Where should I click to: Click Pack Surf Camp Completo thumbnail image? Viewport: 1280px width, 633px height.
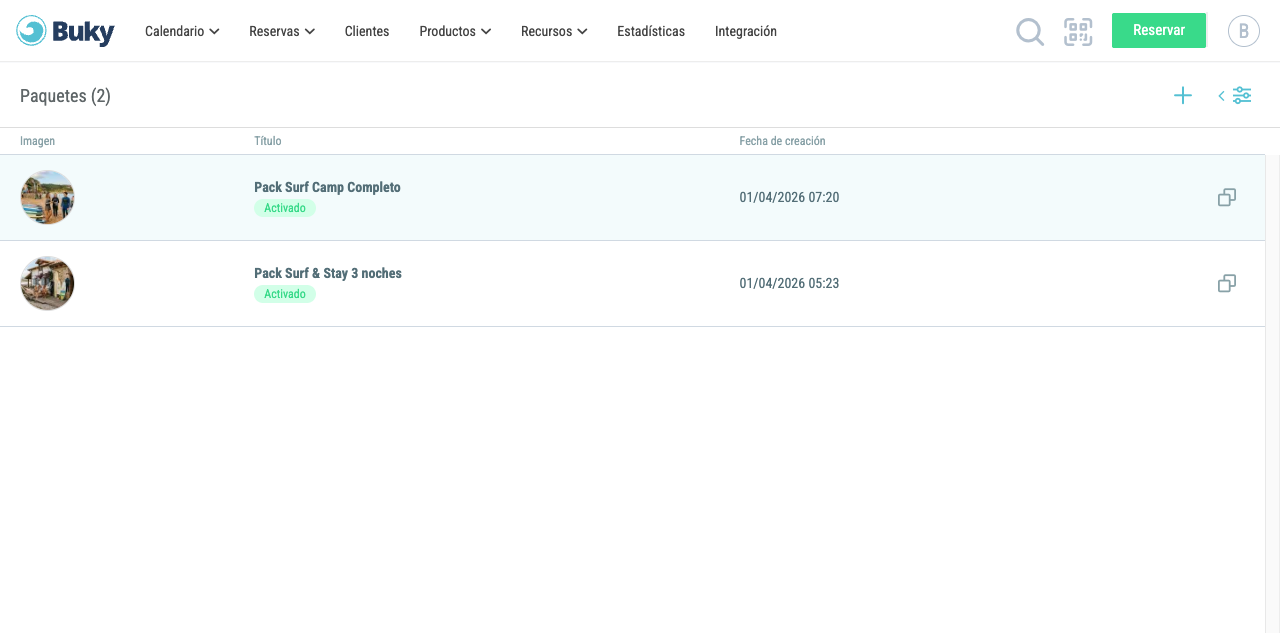point(47,197)
